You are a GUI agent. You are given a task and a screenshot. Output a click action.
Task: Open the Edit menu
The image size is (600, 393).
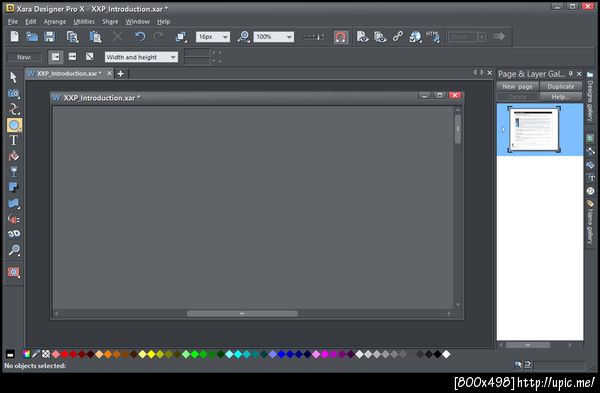coord(31,22)
